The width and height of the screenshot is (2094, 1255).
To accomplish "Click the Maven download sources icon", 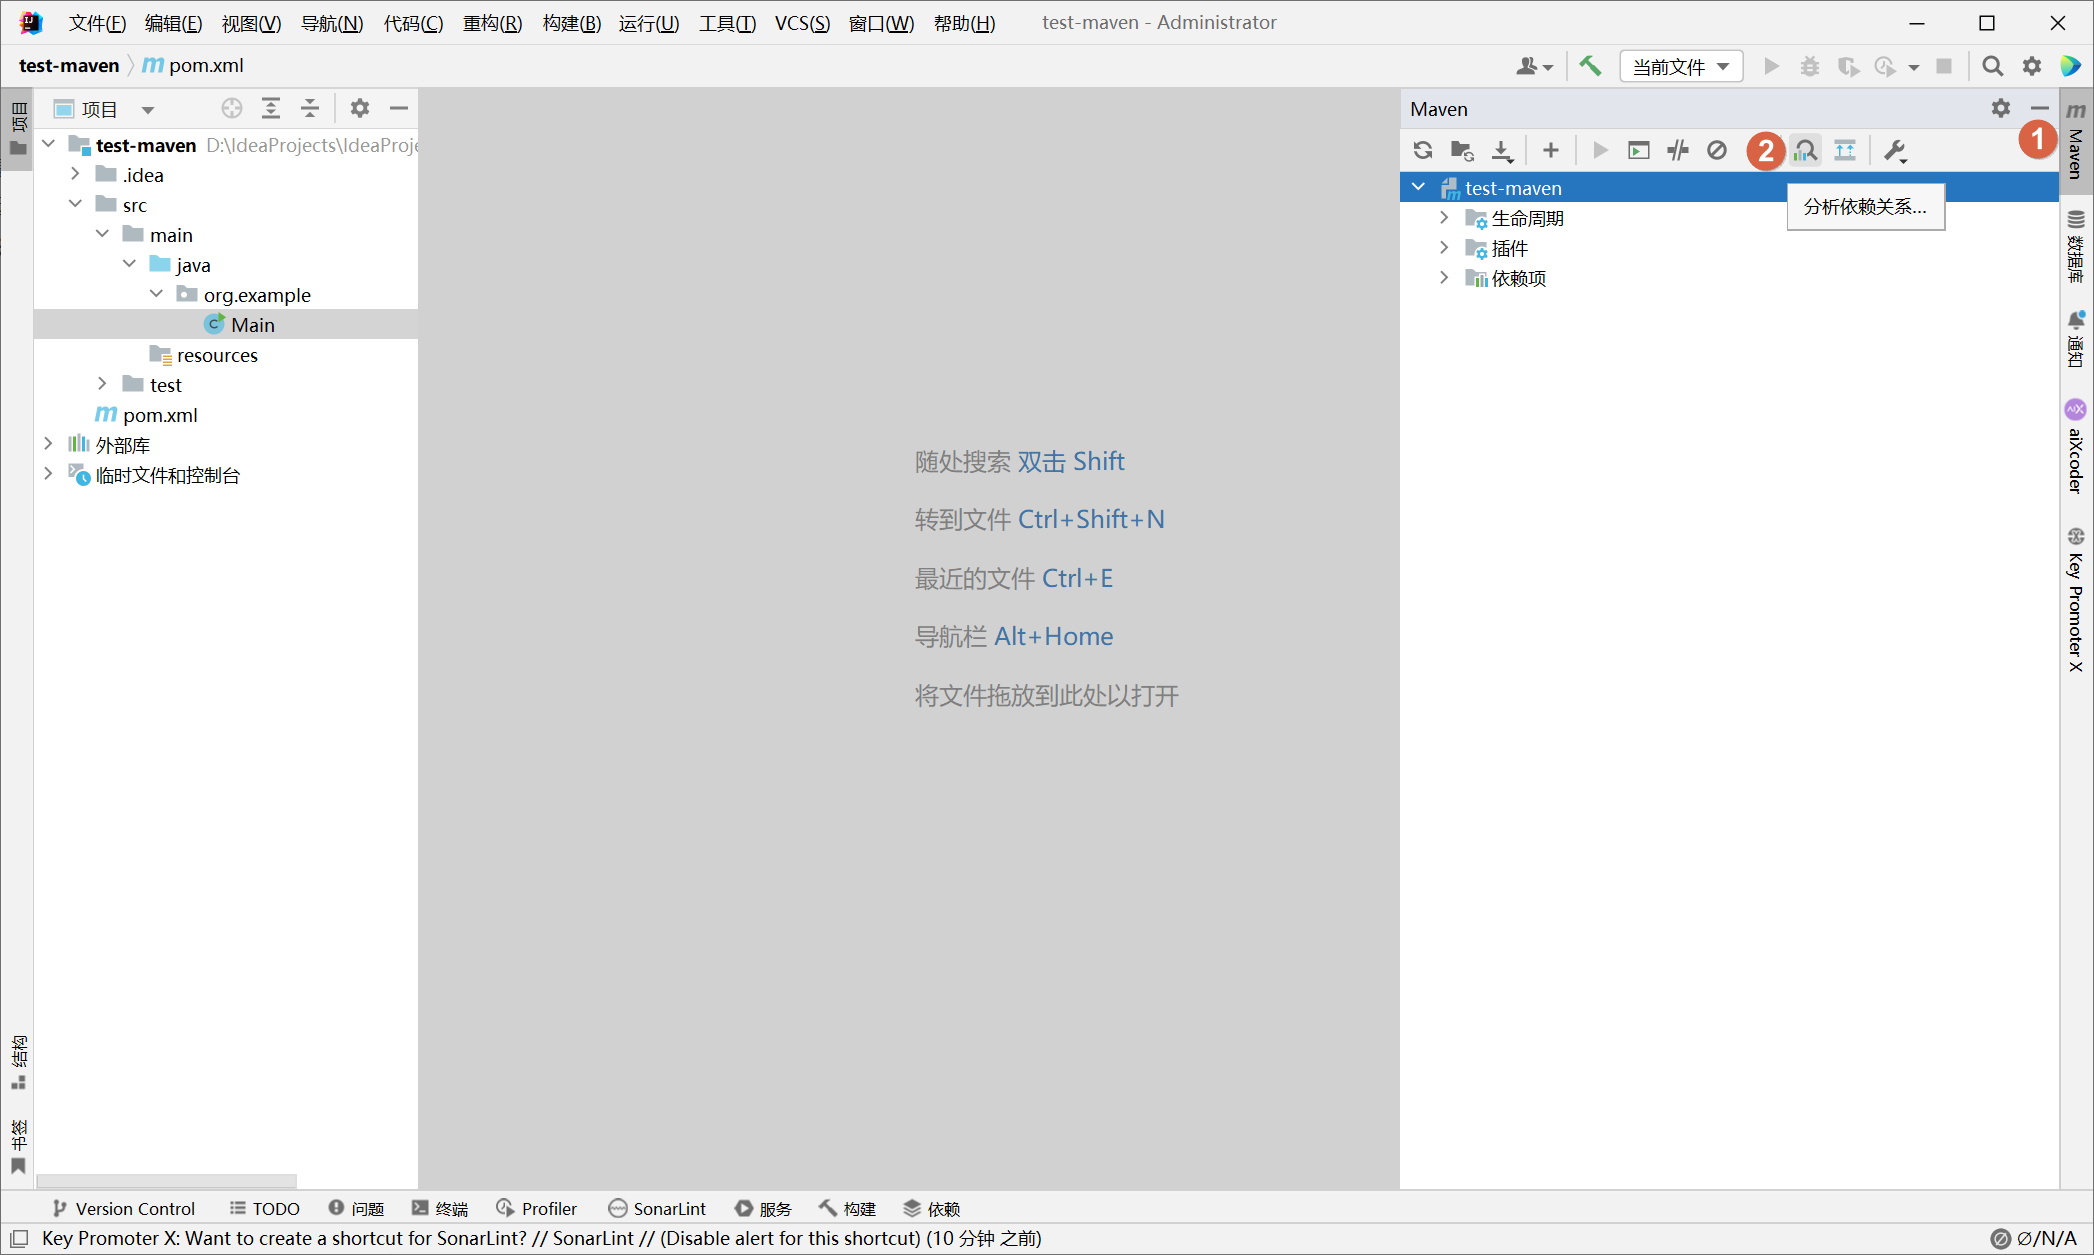I will pyautogui.click(x=1501, y=150).
